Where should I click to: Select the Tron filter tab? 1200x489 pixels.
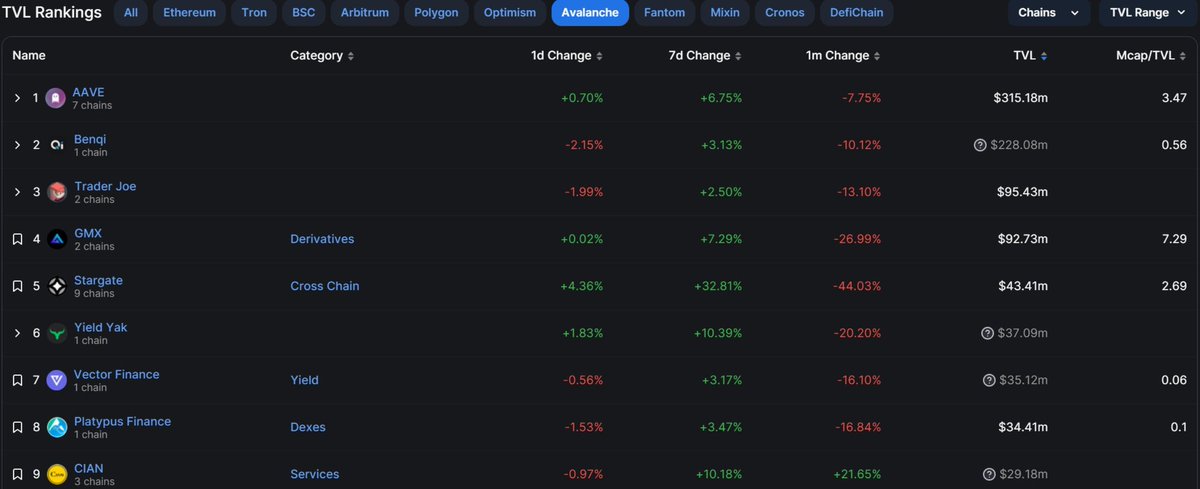(x=254, y=13)
